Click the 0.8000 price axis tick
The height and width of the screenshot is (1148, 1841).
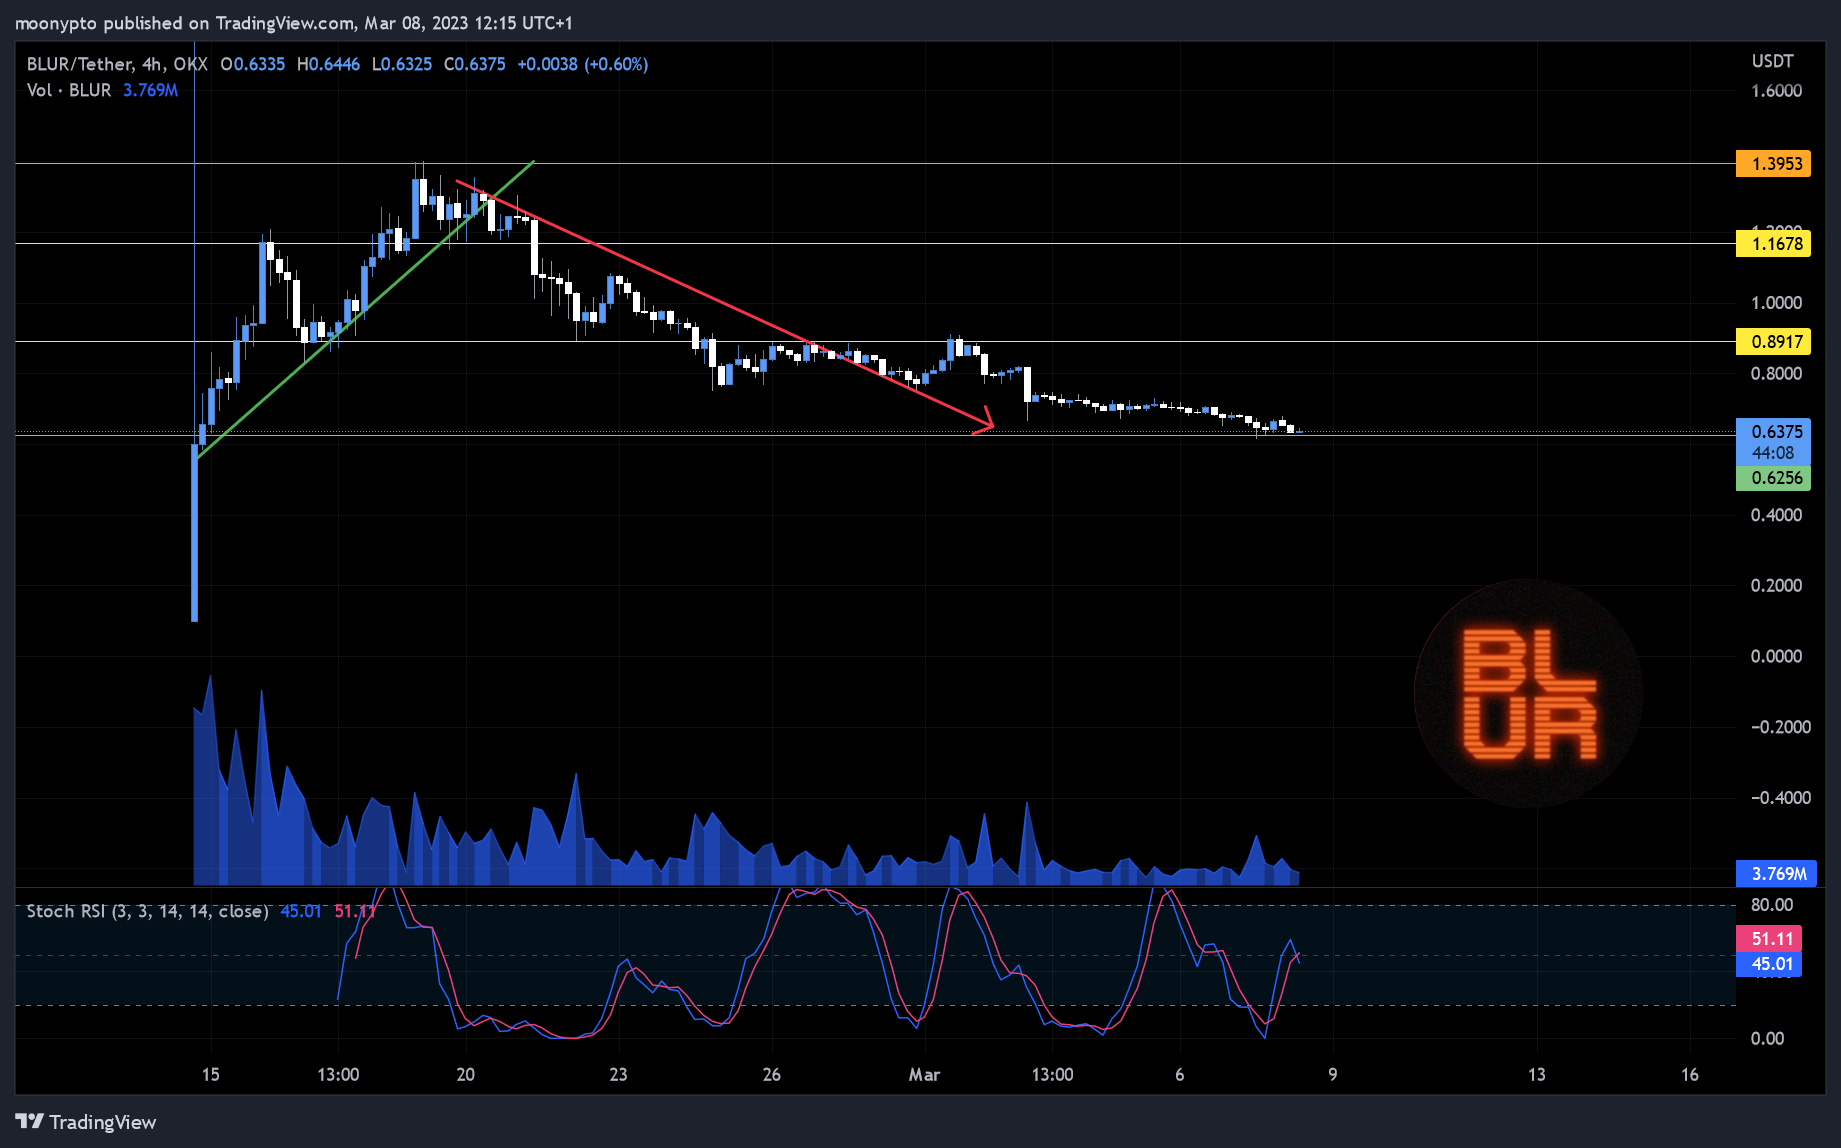1776,374
